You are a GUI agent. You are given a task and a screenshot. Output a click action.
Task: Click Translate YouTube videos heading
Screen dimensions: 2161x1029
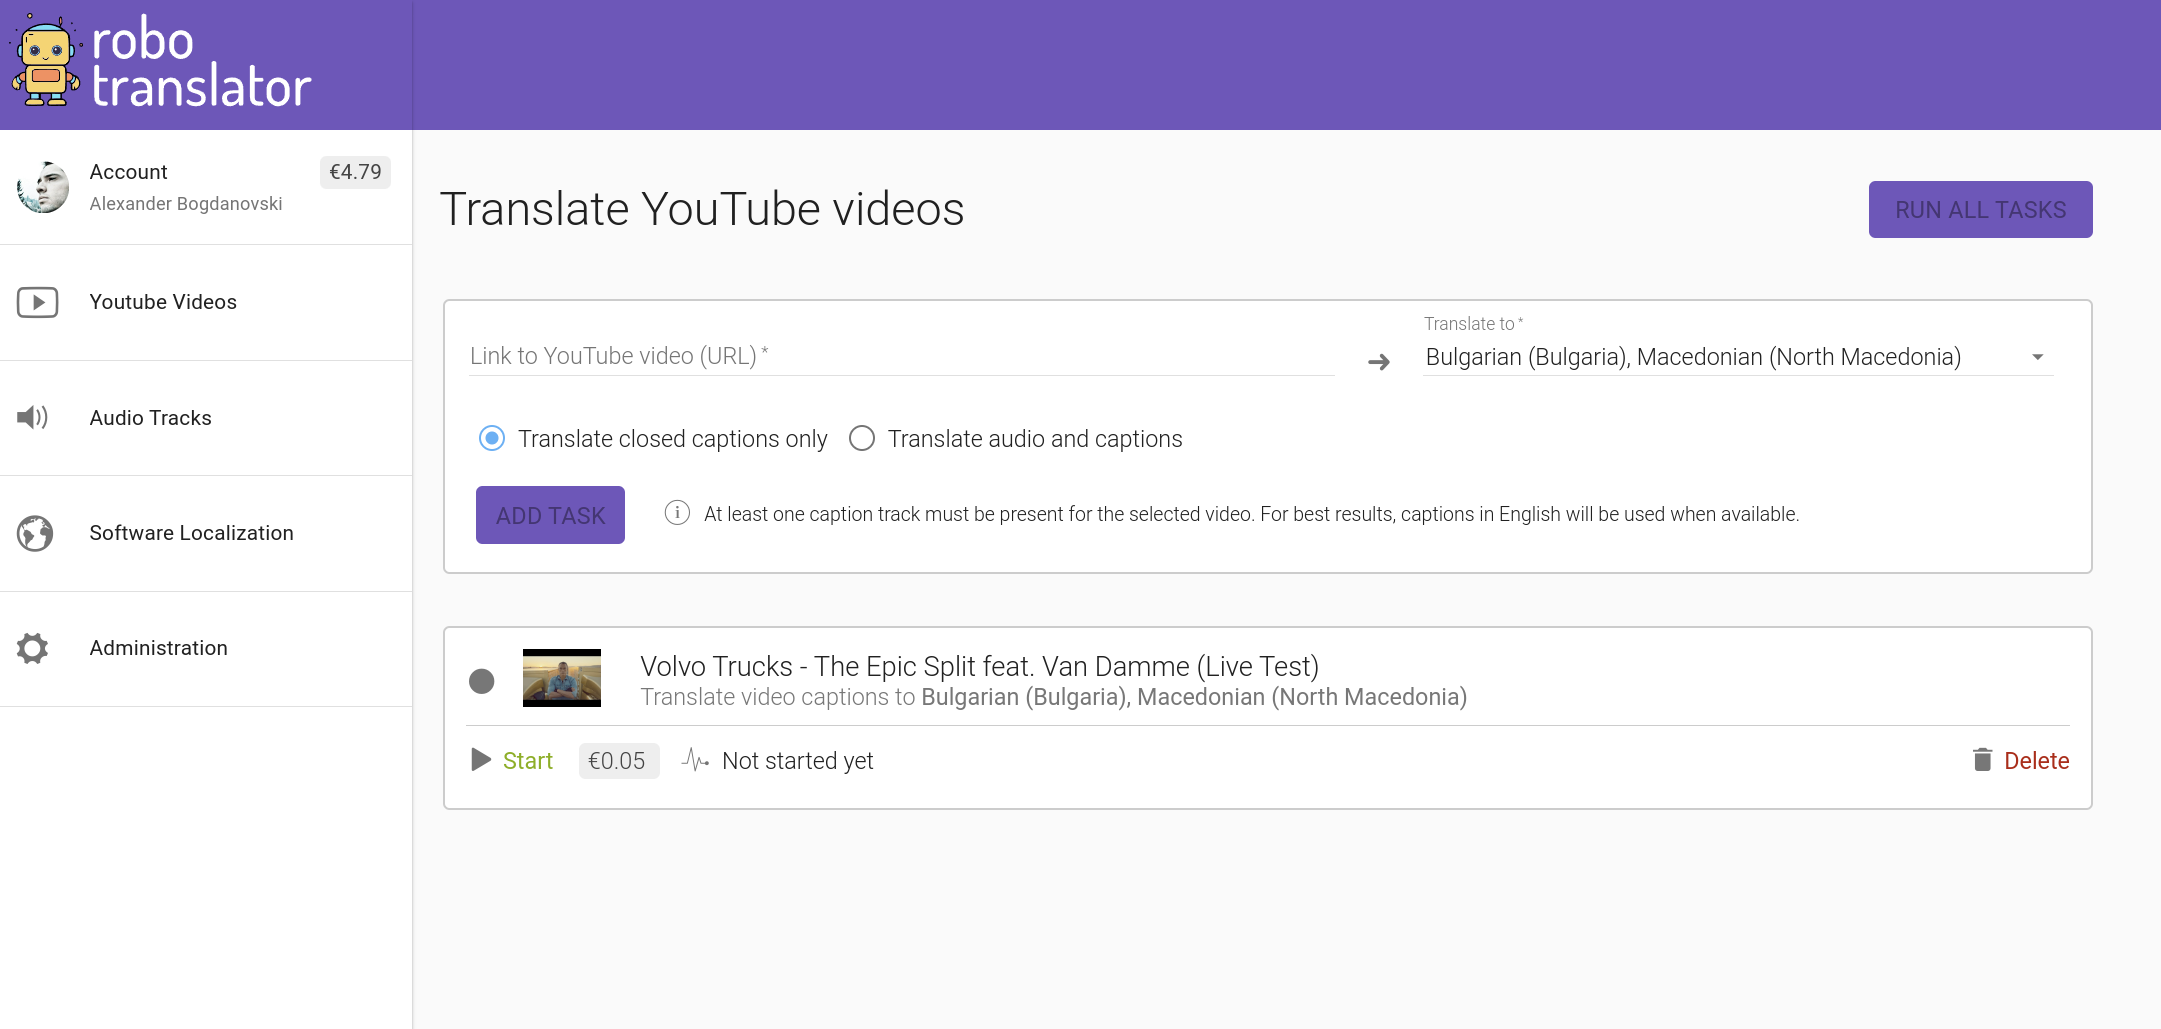[x=702, y=209]
